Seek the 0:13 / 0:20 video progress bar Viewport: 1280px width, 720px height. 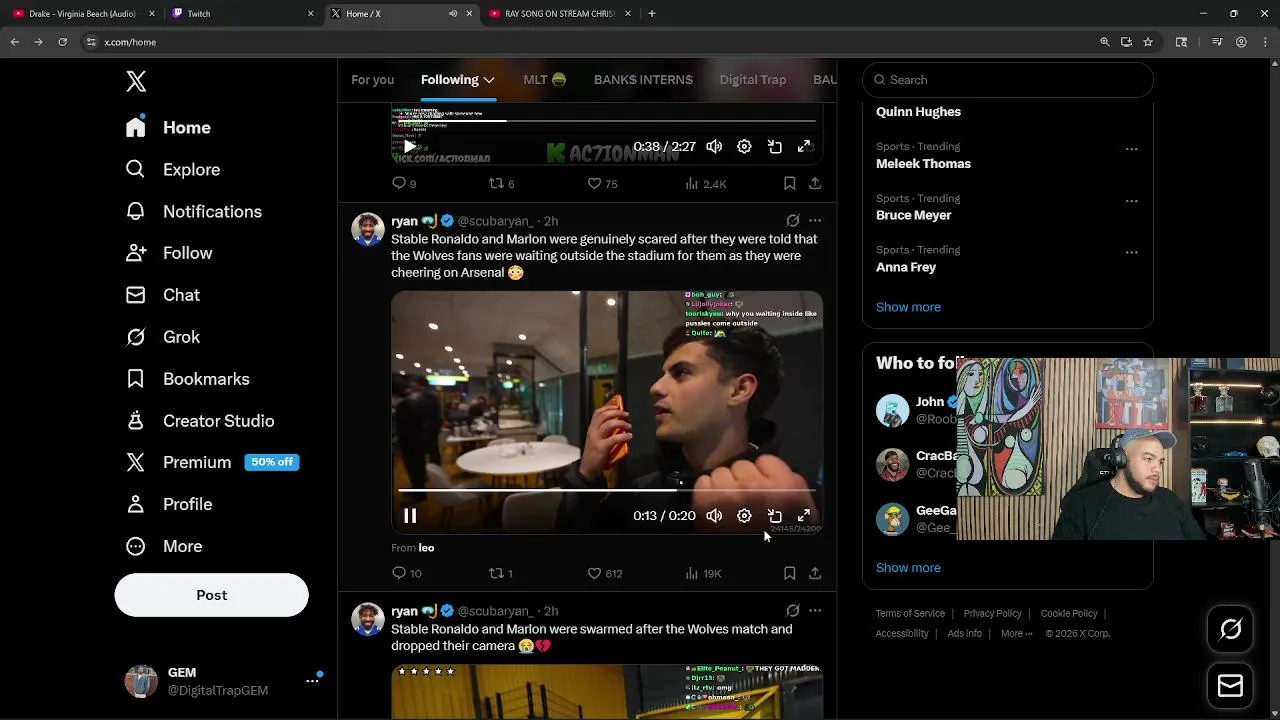pos(607,491)
